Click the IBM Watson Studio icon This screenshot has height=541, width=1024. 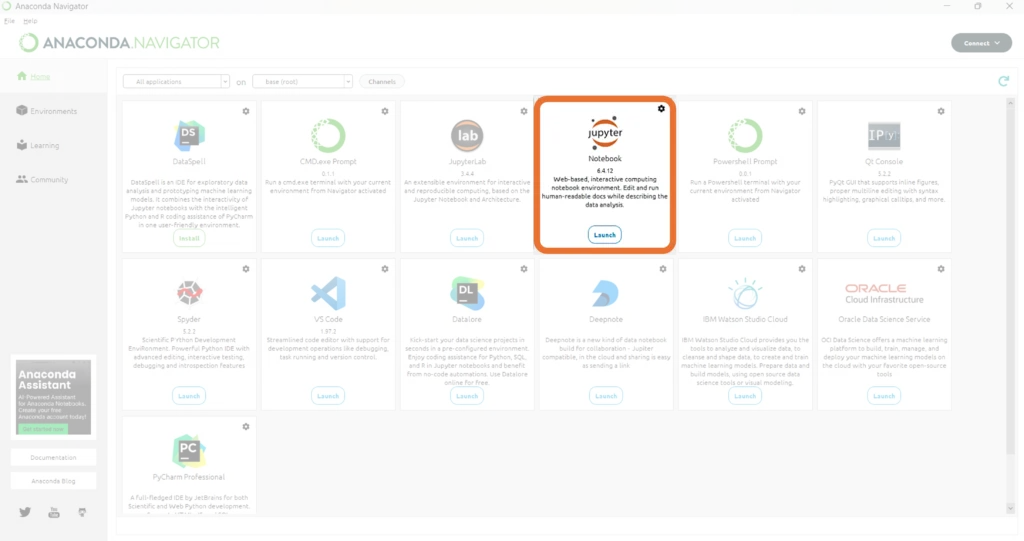coord(745,293)
